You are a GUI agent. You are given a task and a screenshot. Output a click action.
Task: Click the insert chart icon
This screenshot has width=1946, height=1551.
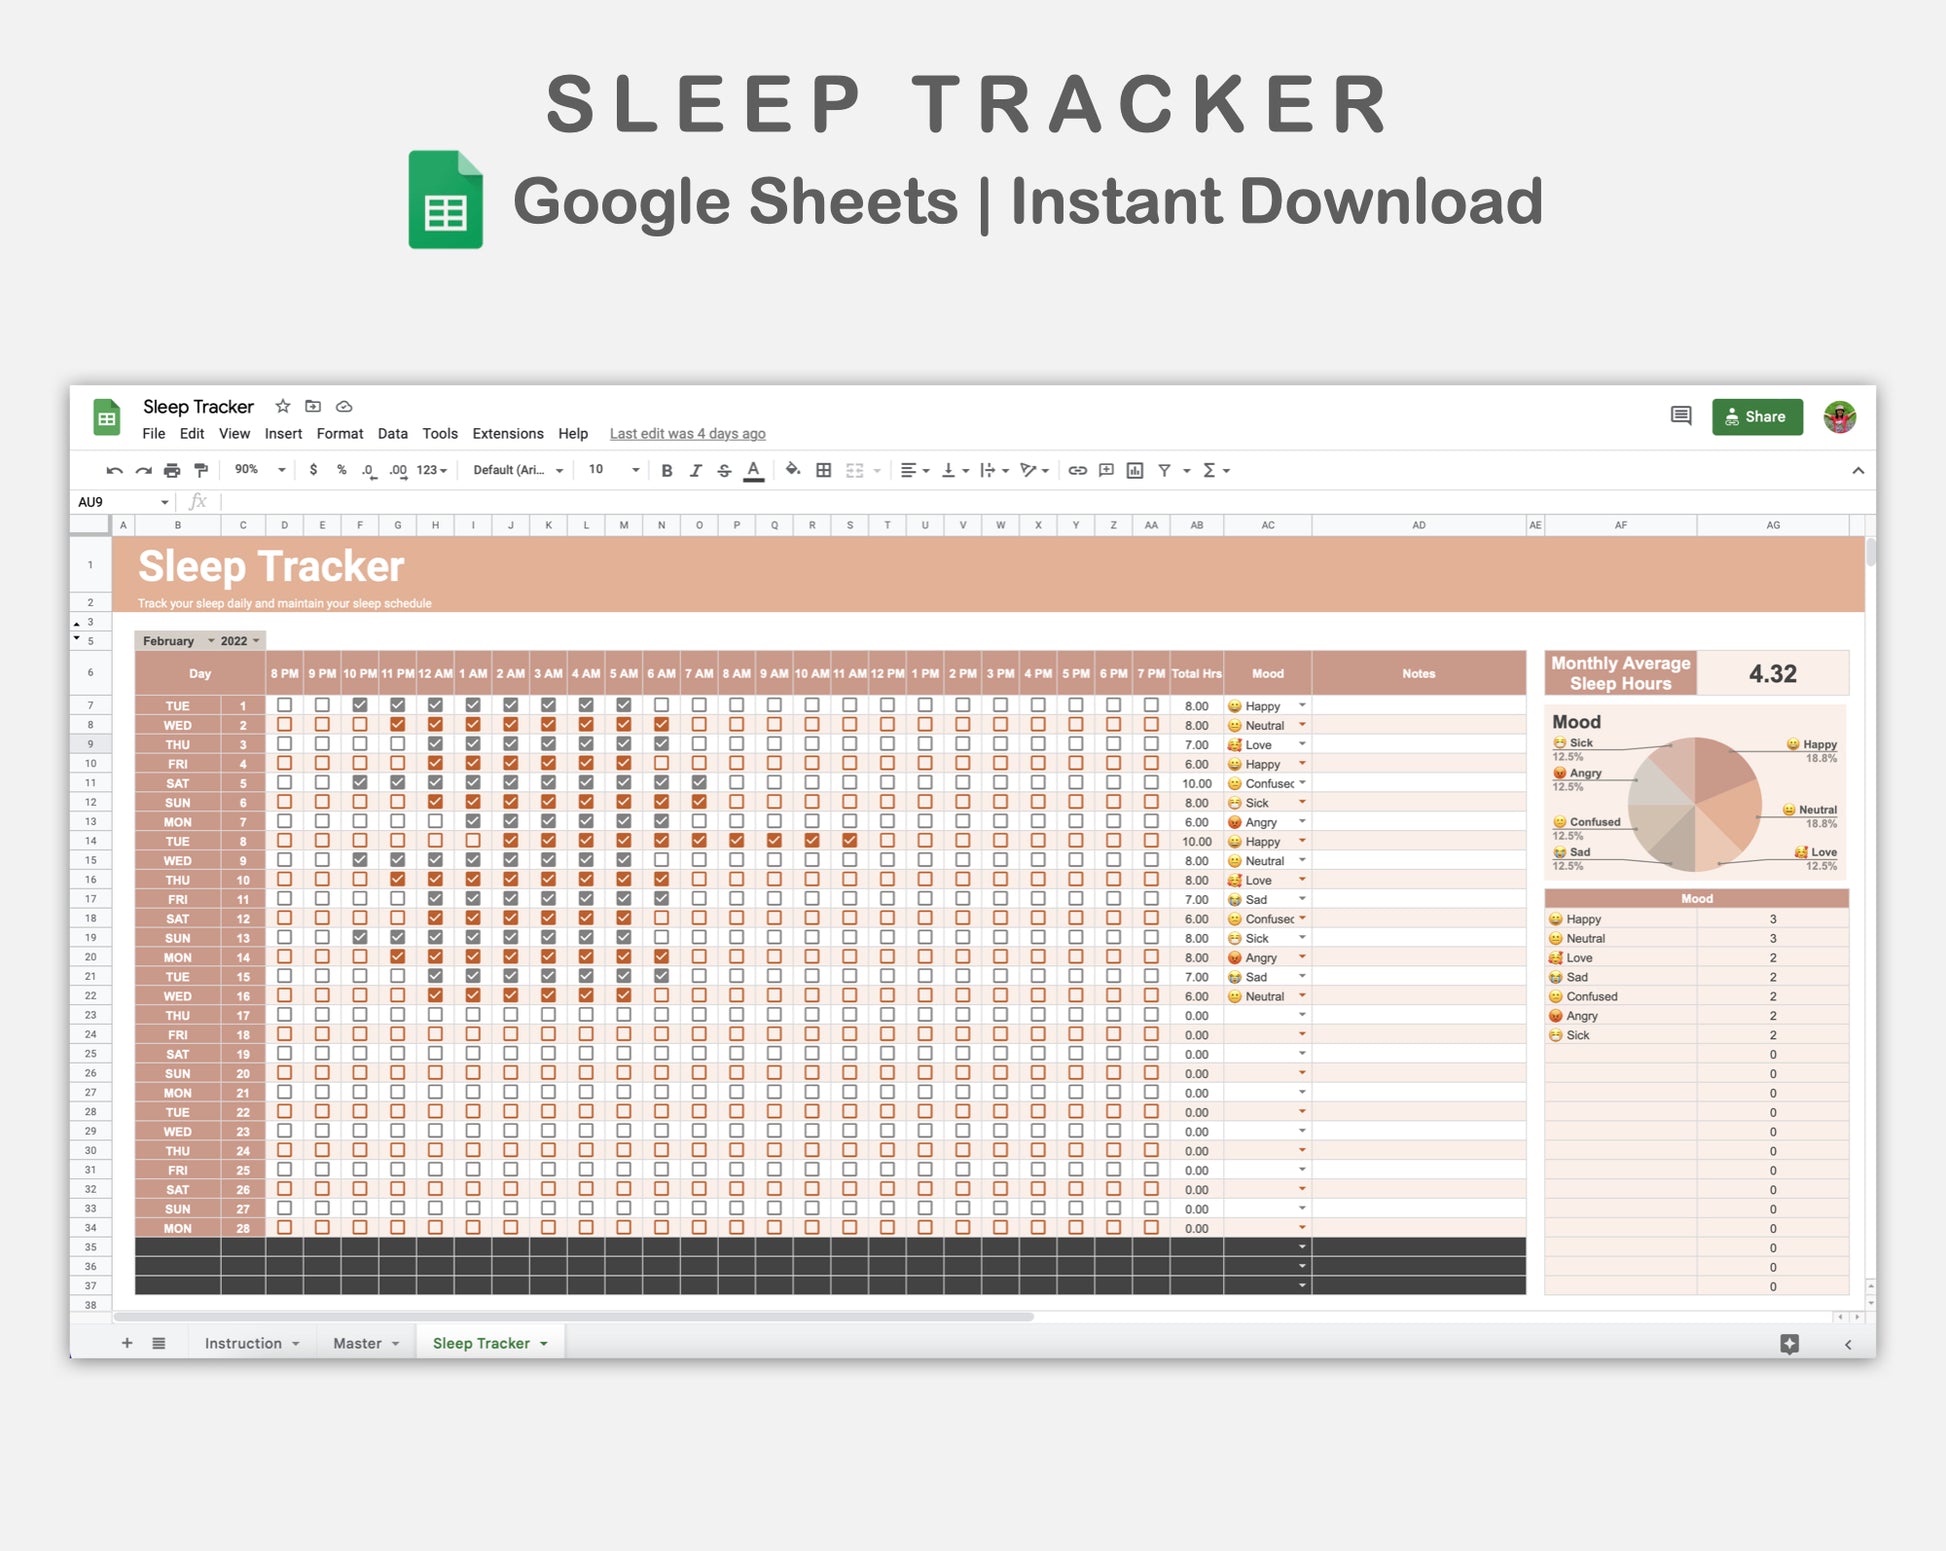(x=1135, y=470)
